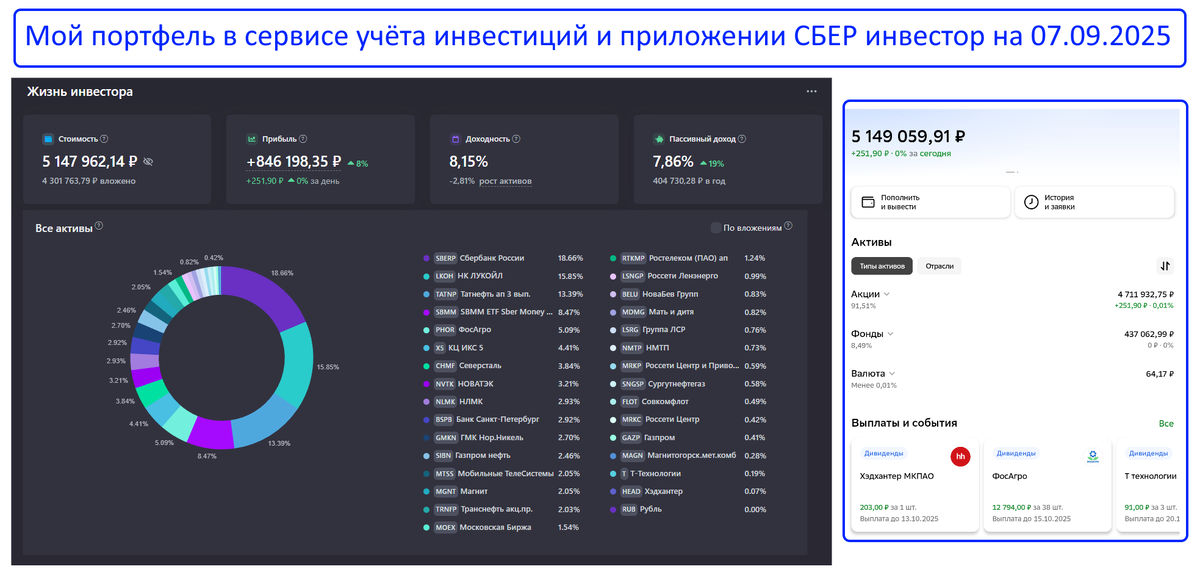Click the help icon next to Прибыль
1200x580 pixels.
coord(303,139)
